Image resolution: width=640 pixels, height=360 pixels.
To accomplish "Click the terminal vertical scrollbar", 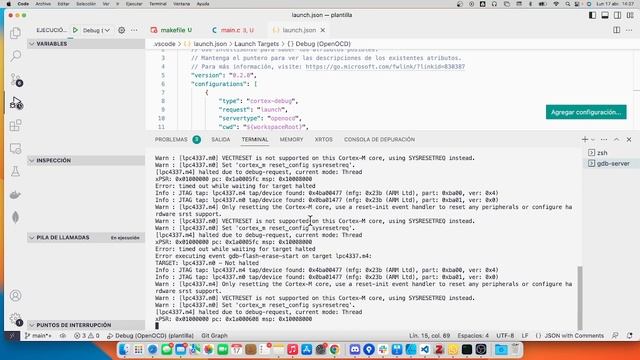I will point(580,297).
